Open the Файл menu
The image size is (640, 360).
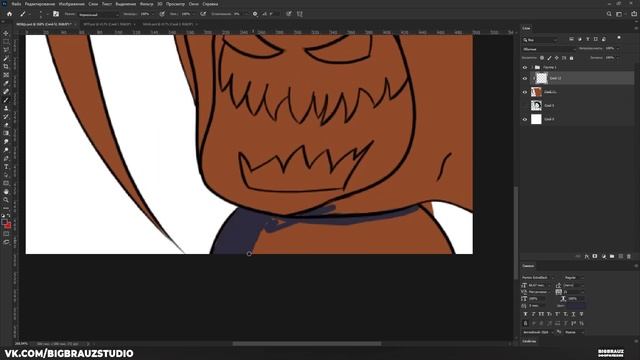[16, 4]
